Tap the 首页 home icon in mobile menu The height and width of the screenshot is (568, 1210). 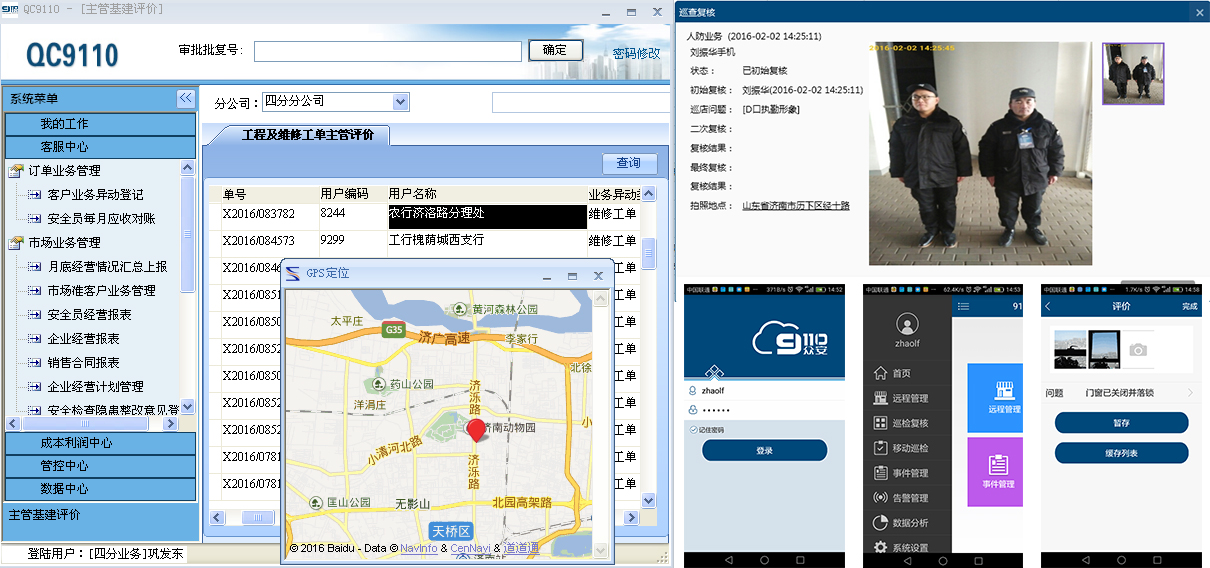(x=880, y=373)
